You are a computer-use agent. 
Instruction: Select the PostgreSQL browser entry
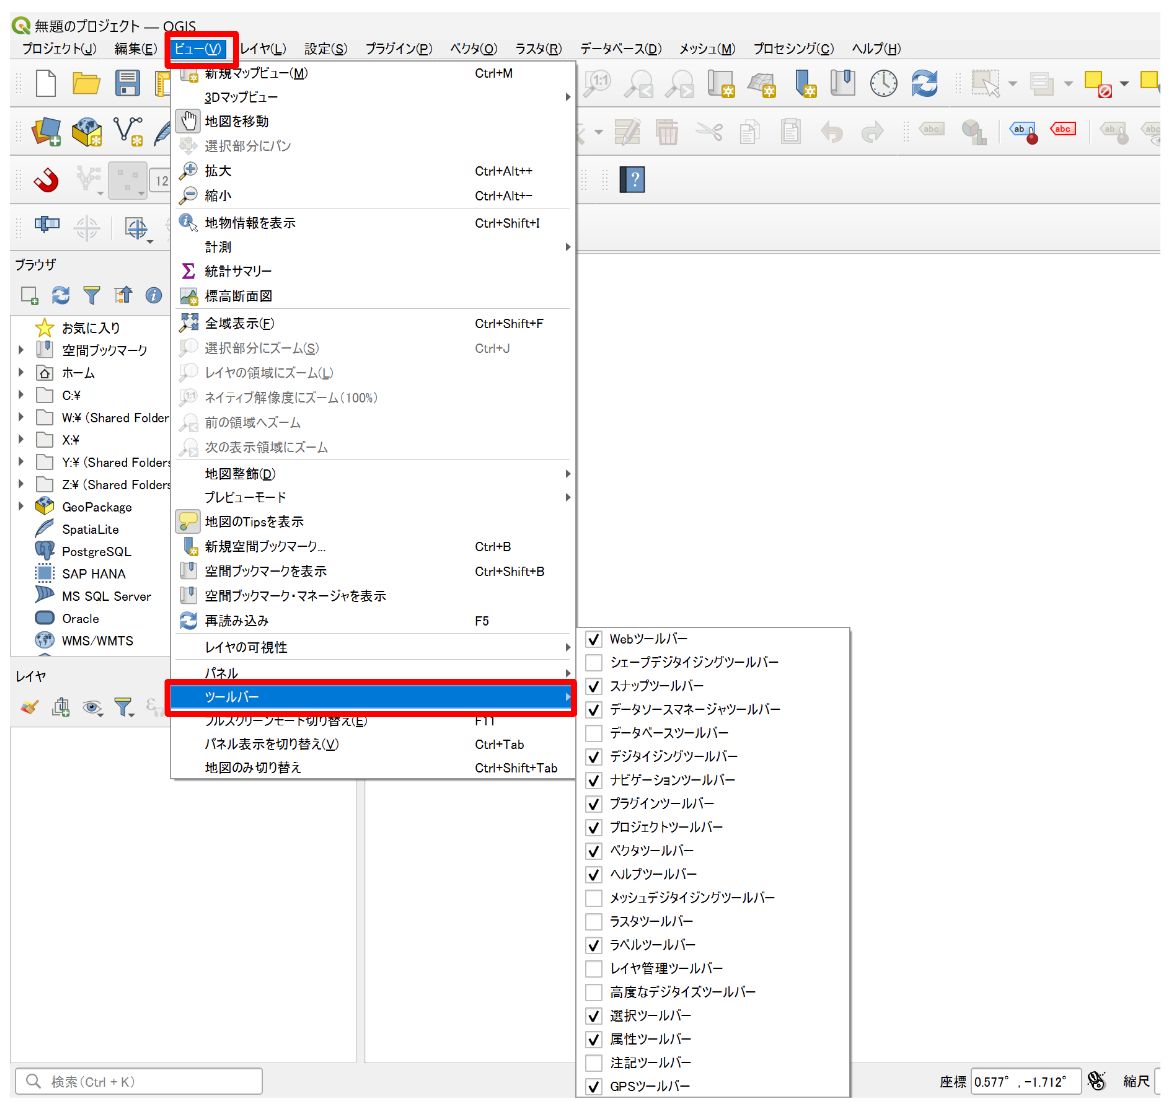[x=96, y=551]
